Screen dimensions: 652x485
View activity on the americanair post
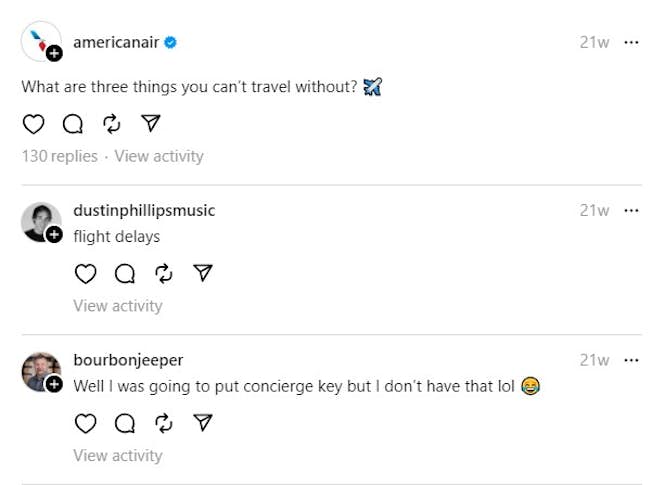[158, 156]
